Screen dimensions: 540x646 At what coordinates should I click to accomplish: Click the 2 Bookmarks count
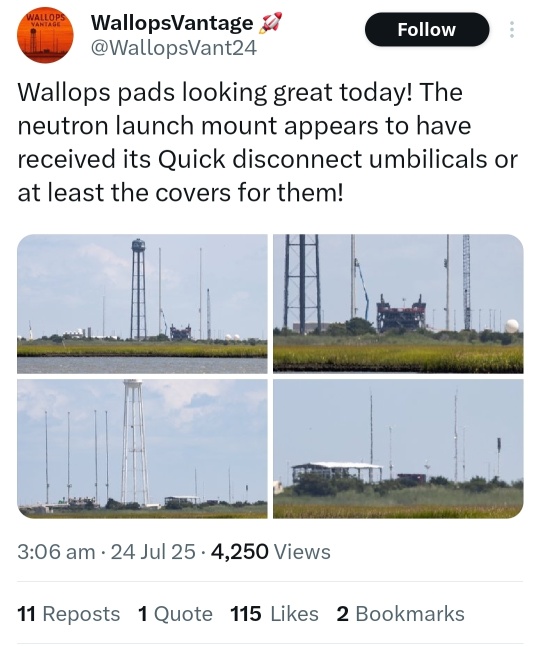click(x=400, y=613)
